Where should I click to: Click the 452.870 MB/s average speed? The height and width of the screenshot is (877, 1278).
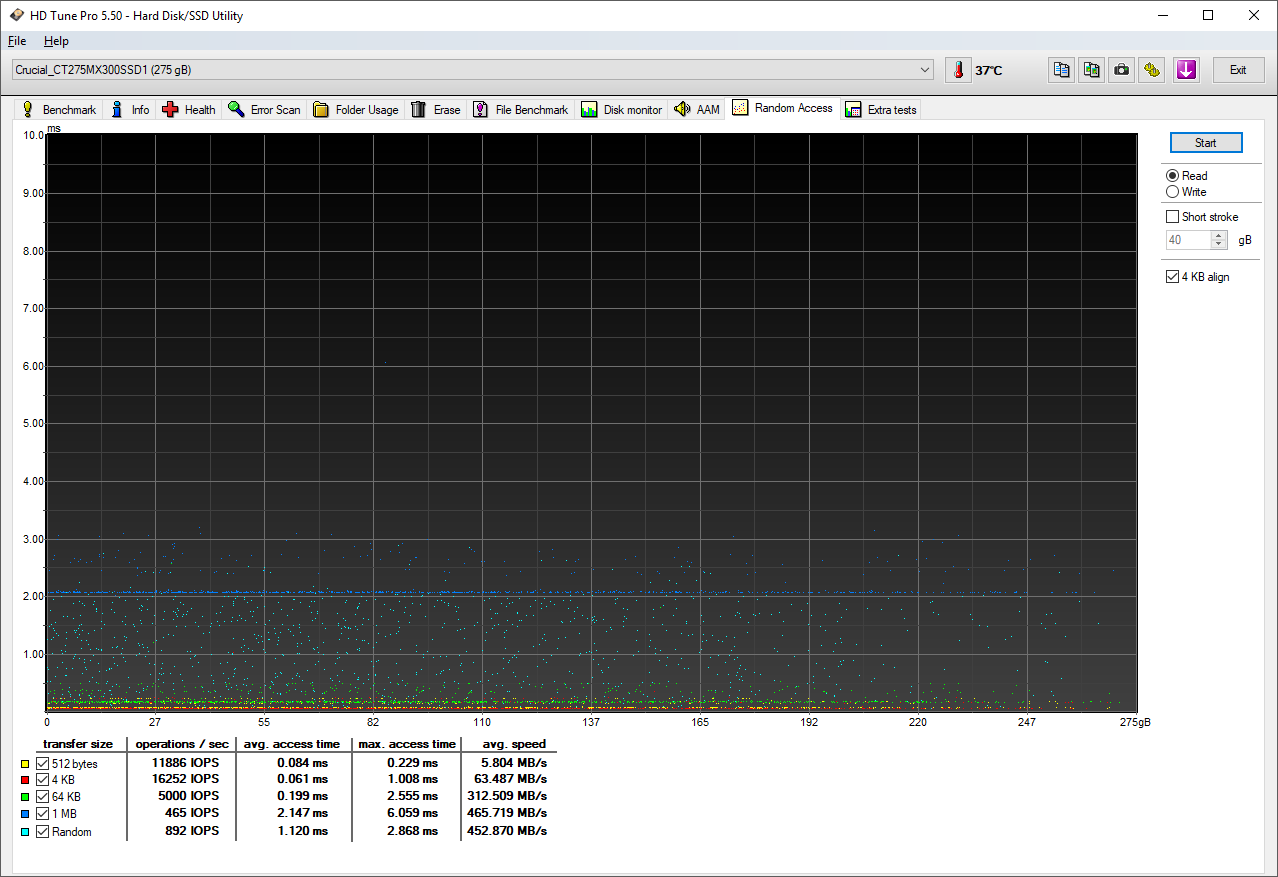(x=509, y=831)
